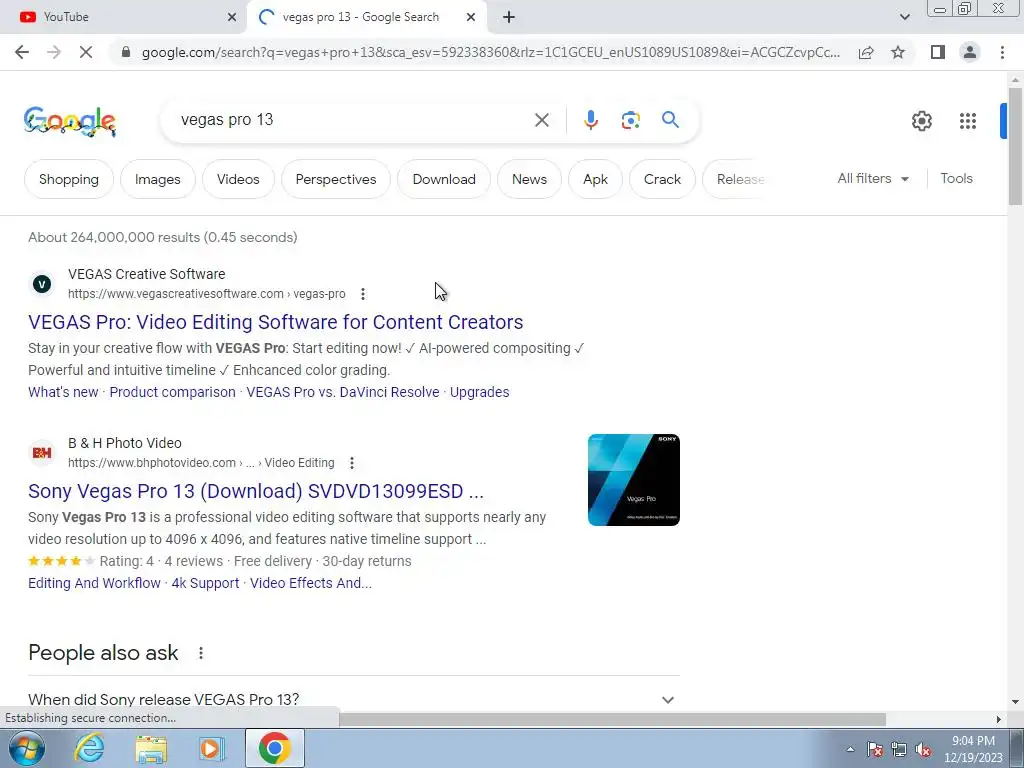Open the Upgrades sitelink
This screenshot has height=768, width=1024.
[x=479, y=392]
